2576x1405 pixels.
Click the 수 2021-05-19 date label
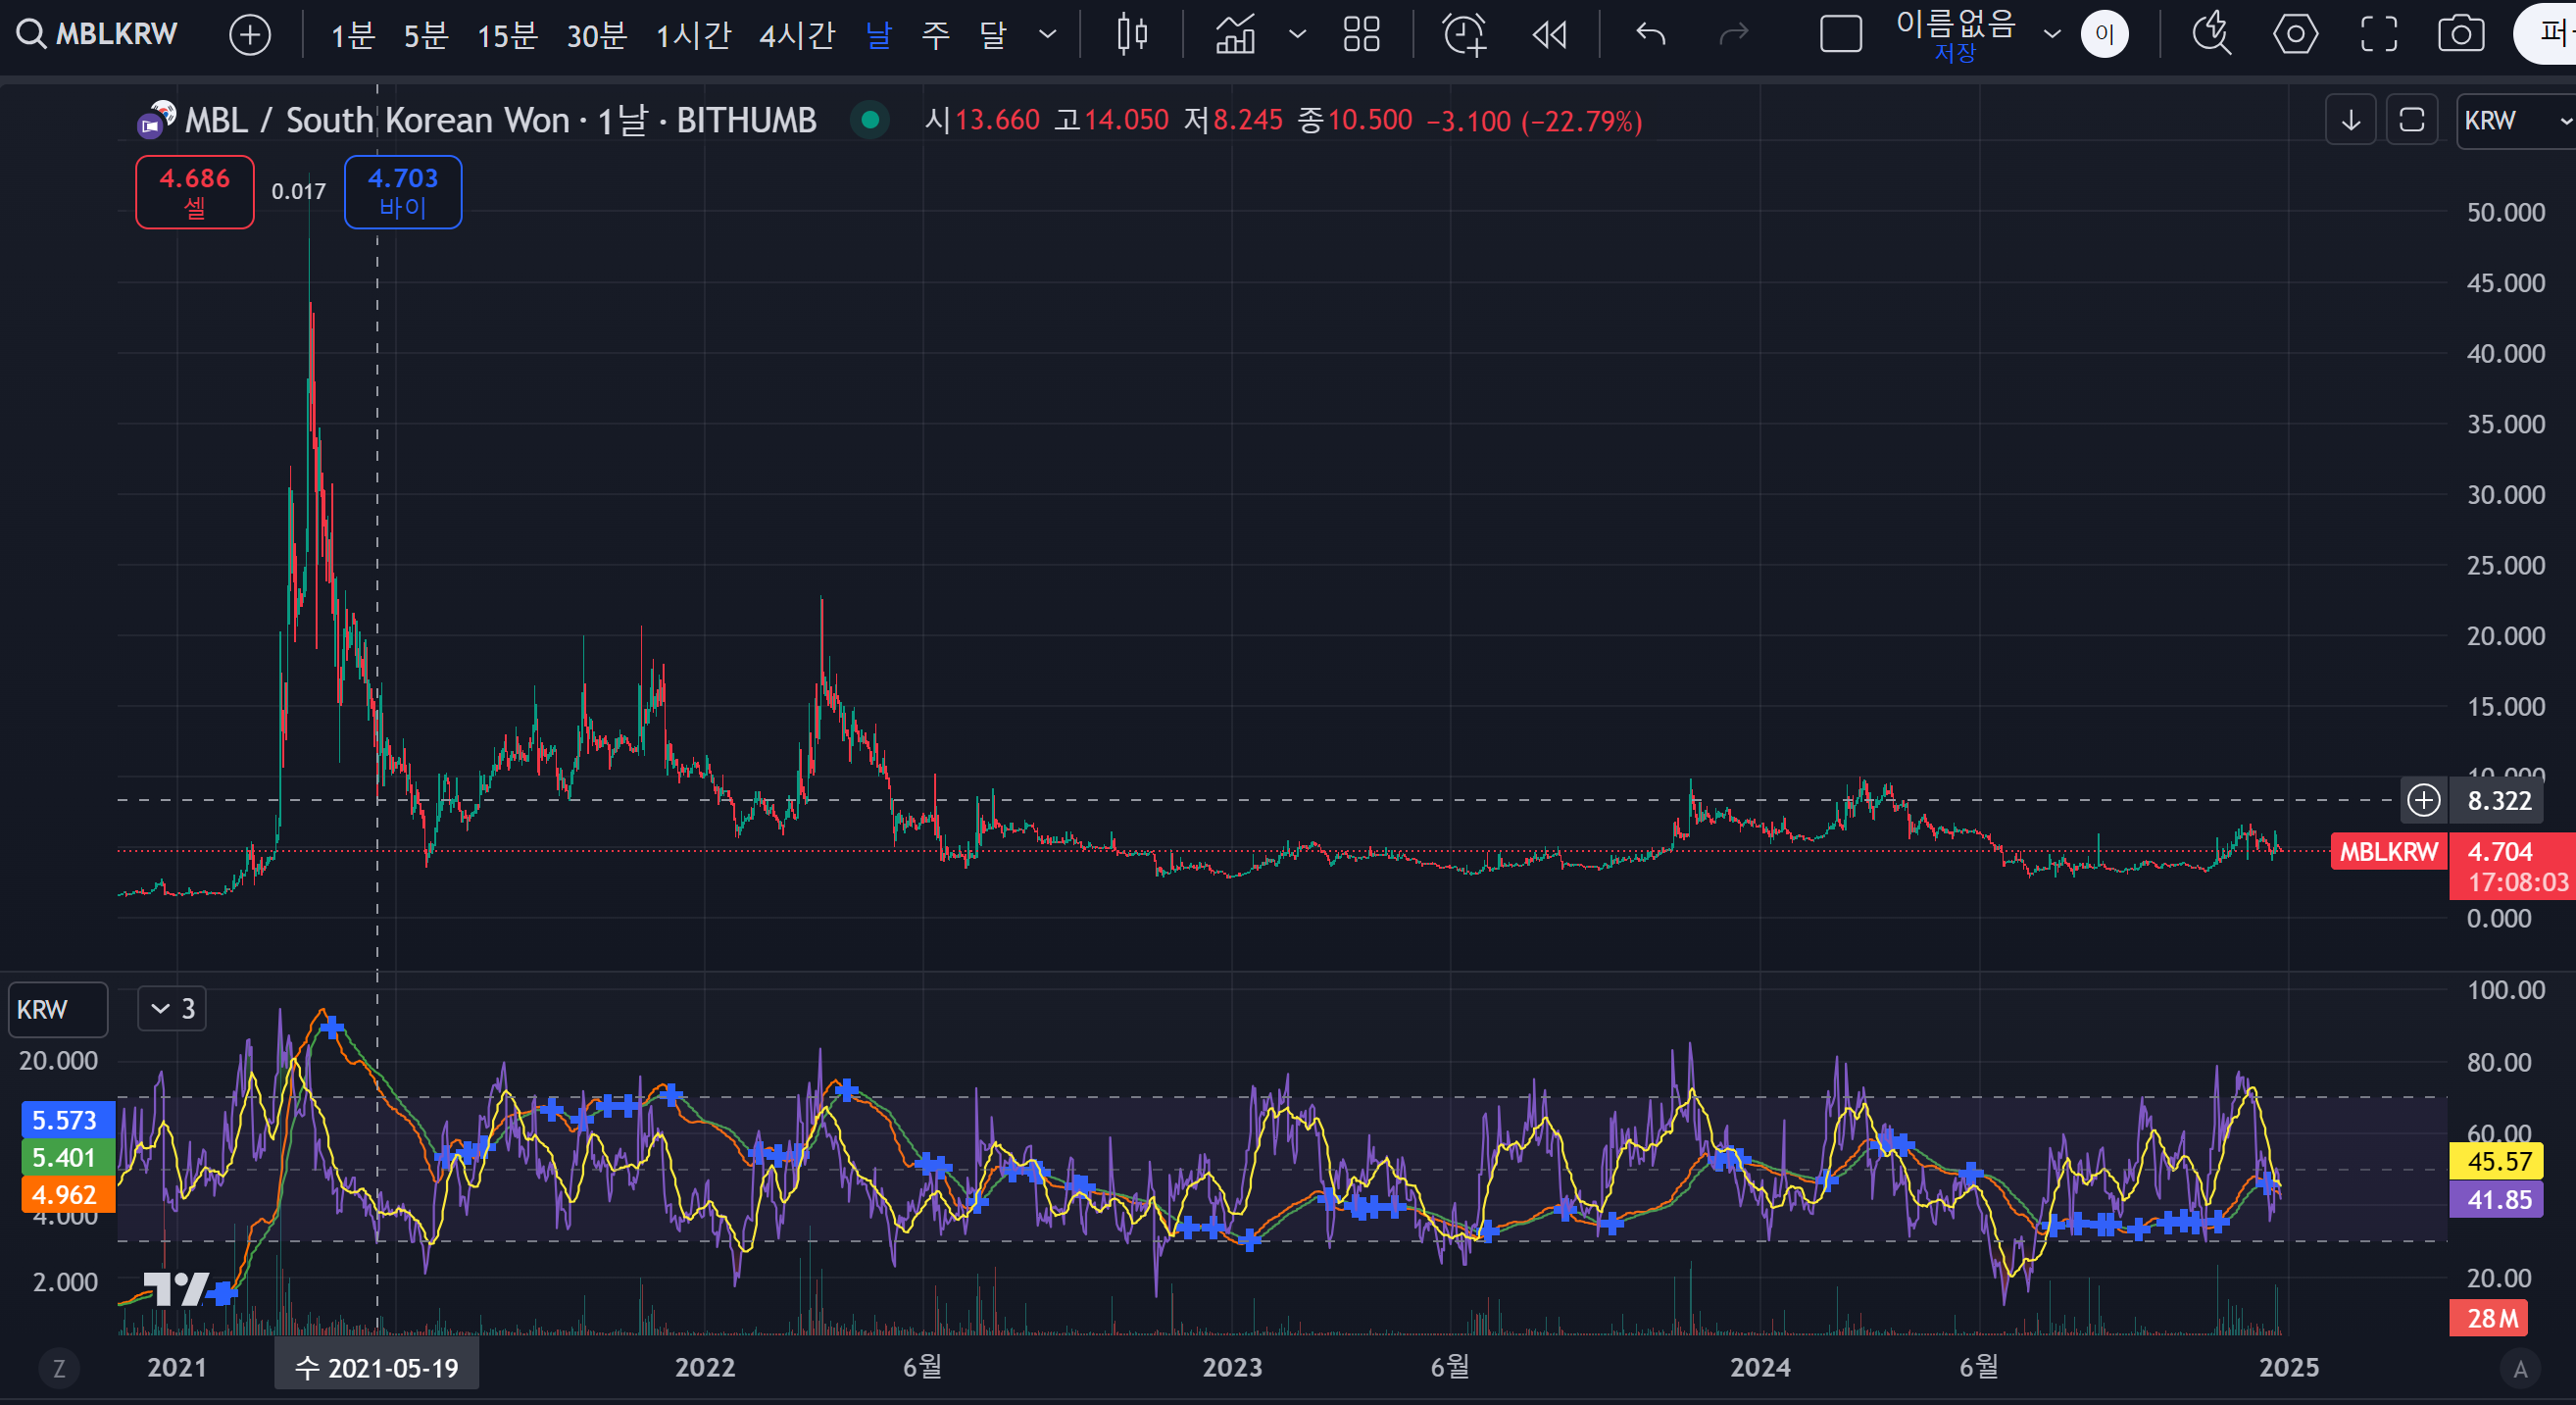[377, 1367]
